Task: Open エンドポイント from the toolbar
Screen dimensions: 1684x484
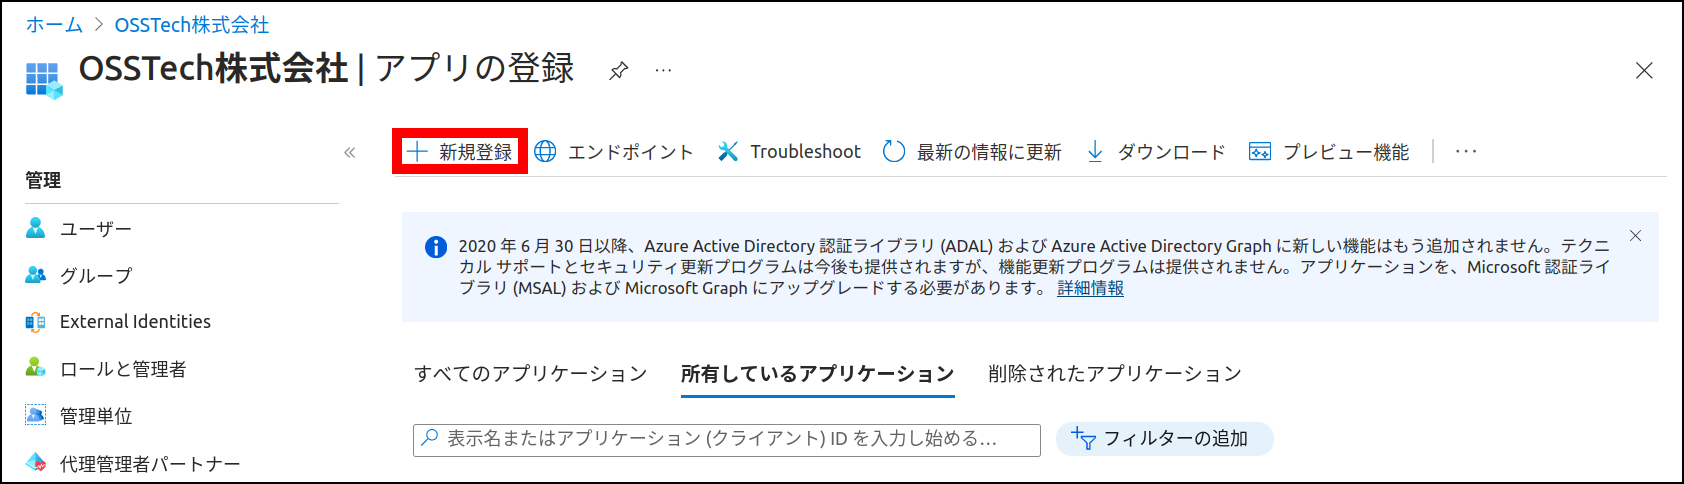Action: tap(614, 152)
